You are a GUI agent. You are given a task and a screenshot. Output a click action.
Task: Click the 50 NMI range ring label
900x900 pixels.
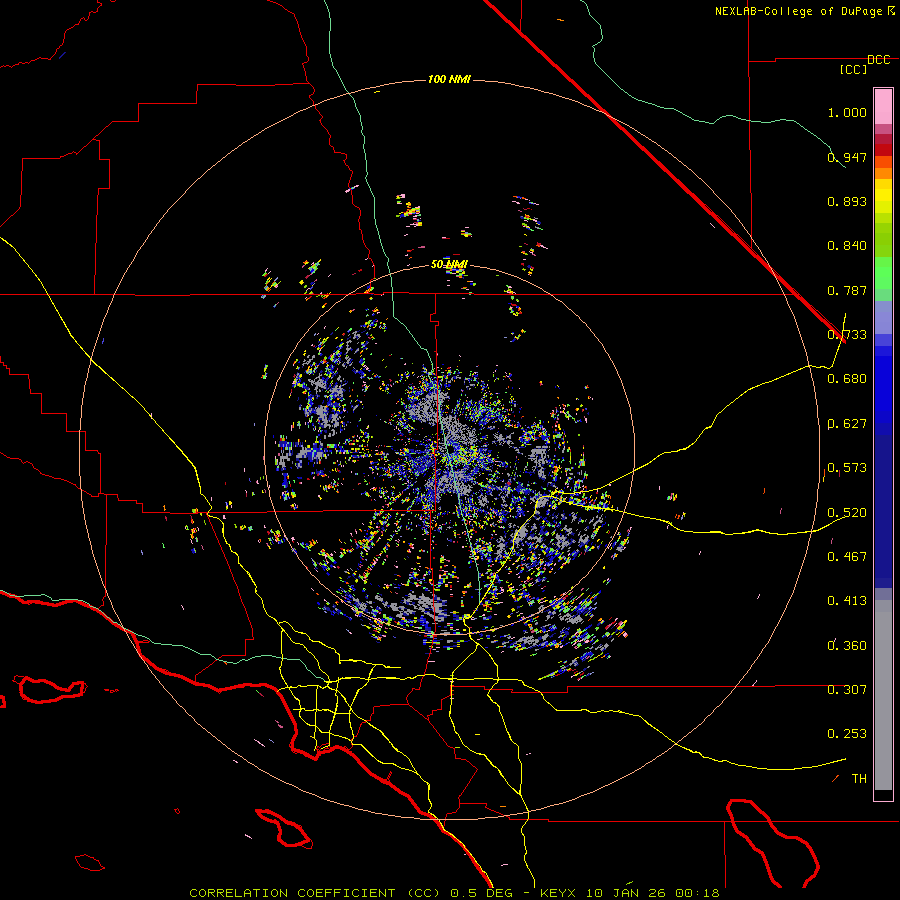click(x=449, y=264)
